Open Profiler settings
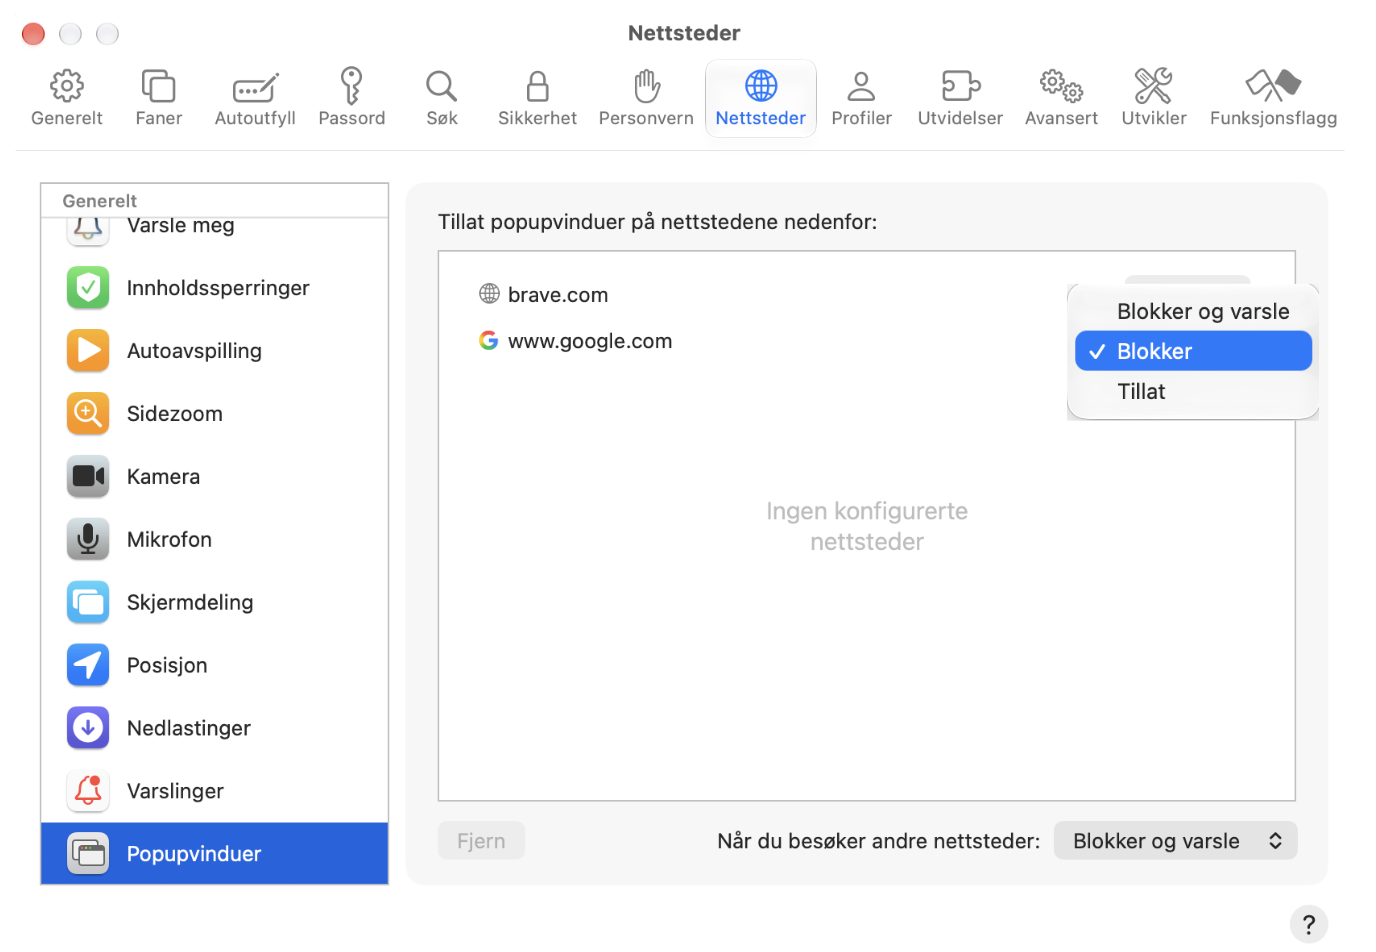 coord(862,98)
